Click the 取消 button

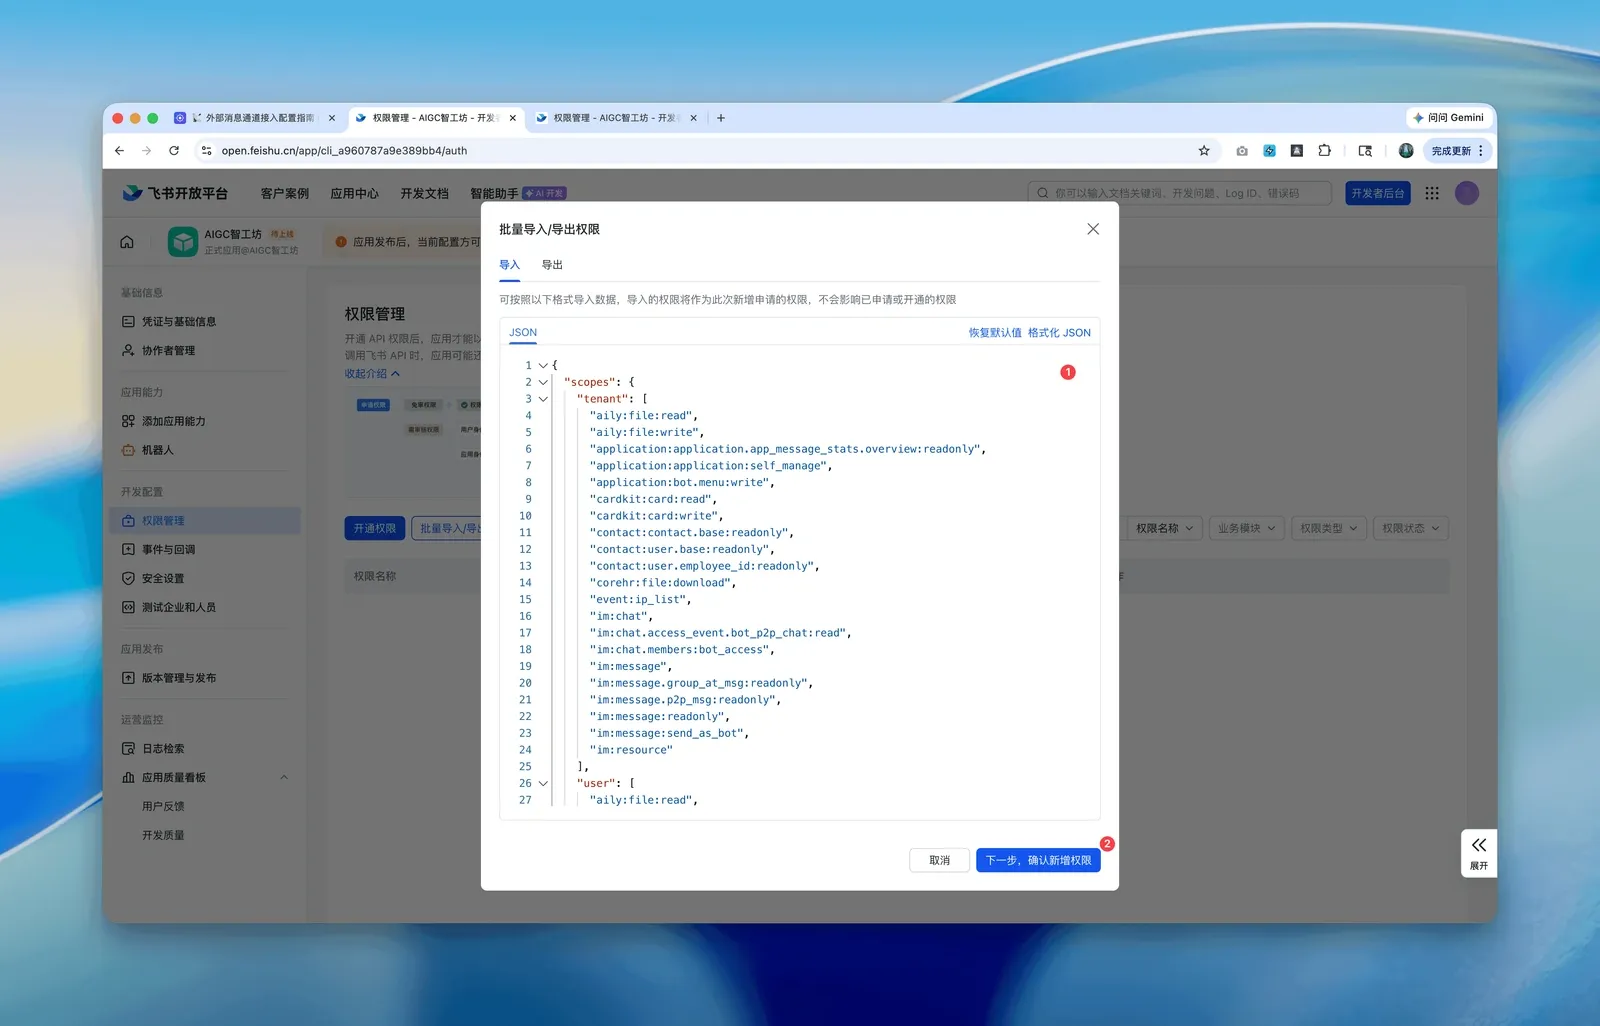[939, 860]
